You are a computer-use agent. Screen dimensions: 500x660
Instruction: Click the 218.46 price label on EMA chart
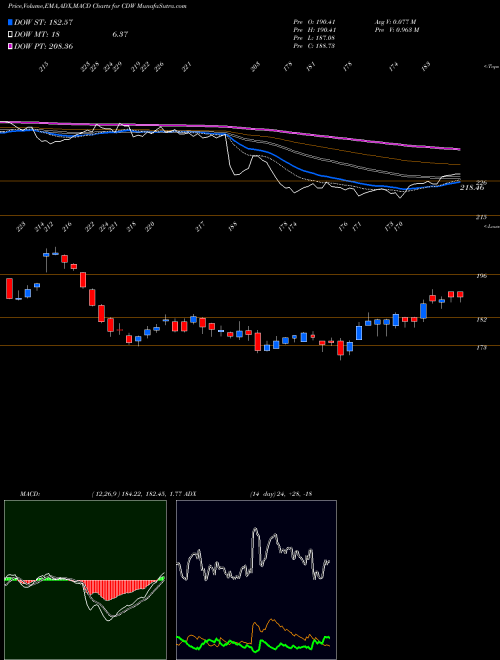point(472,188)
